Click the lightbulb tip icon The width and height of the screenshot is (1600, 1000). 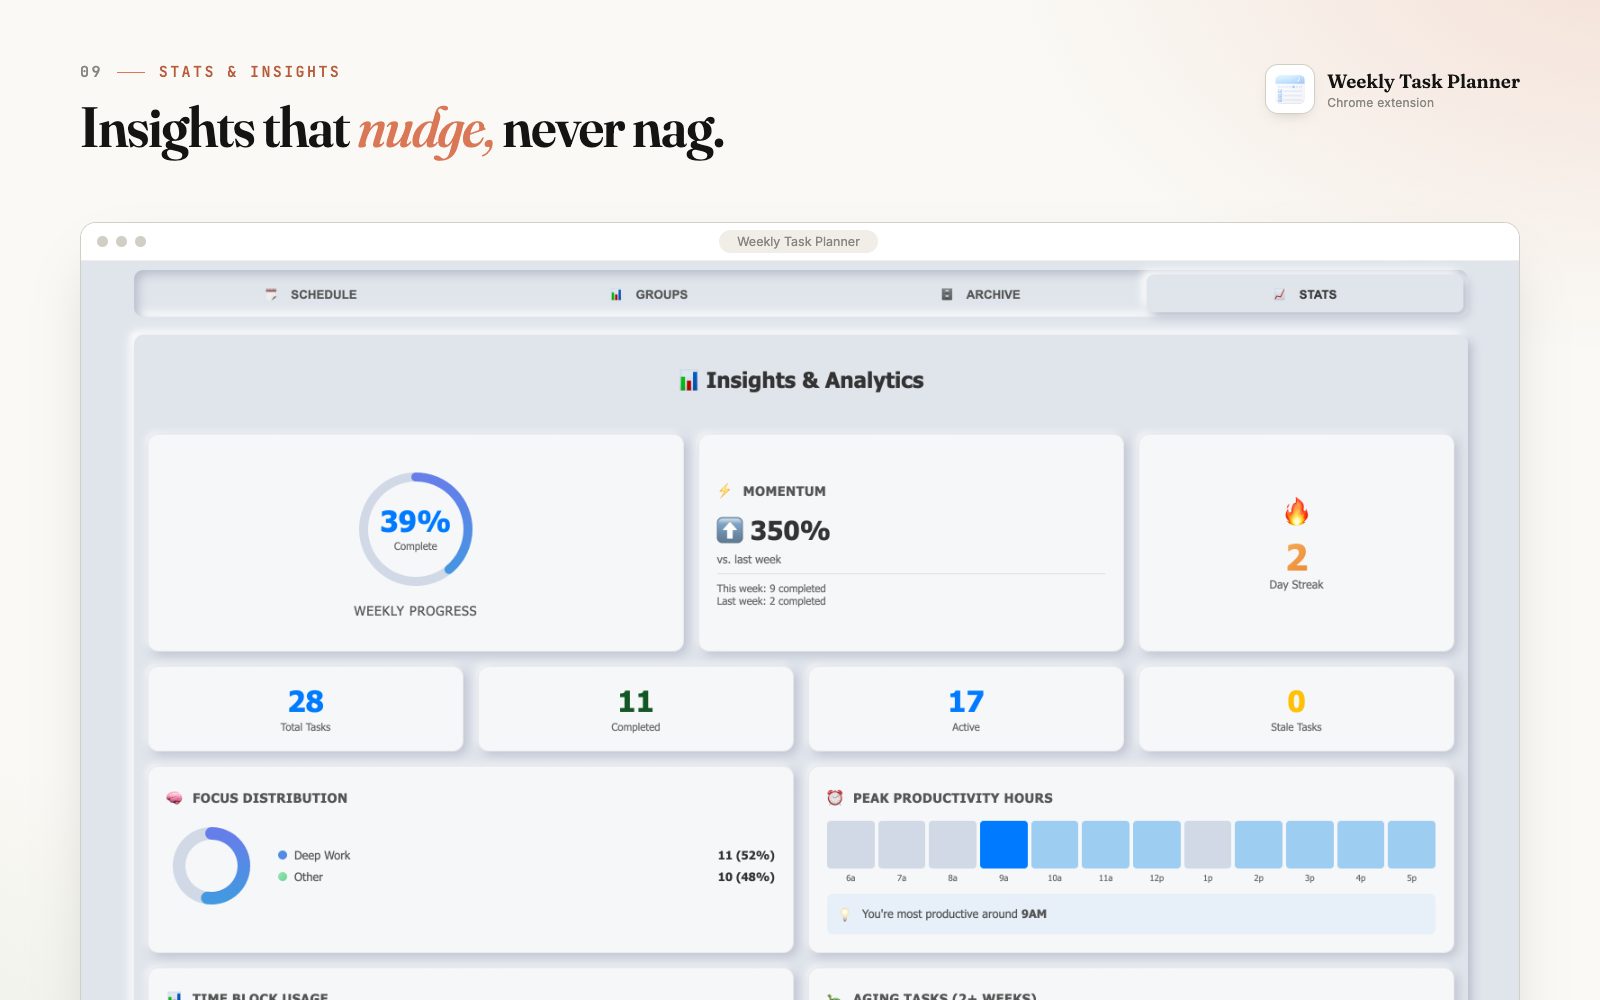[x=845, y=914]
